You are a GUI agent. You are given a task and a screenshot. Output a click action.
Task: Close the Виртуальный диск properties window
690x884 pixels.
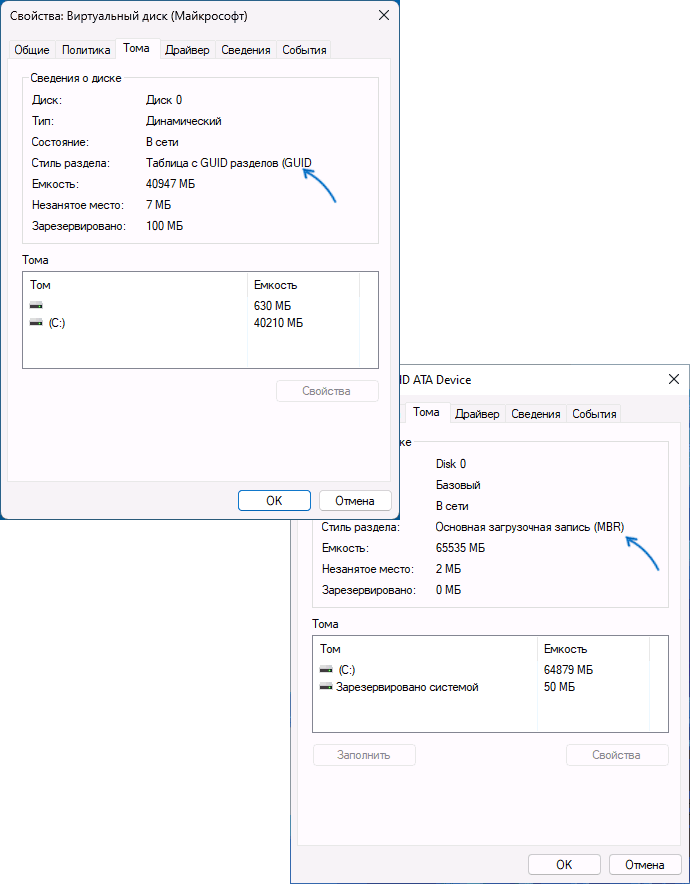(384, 16)
